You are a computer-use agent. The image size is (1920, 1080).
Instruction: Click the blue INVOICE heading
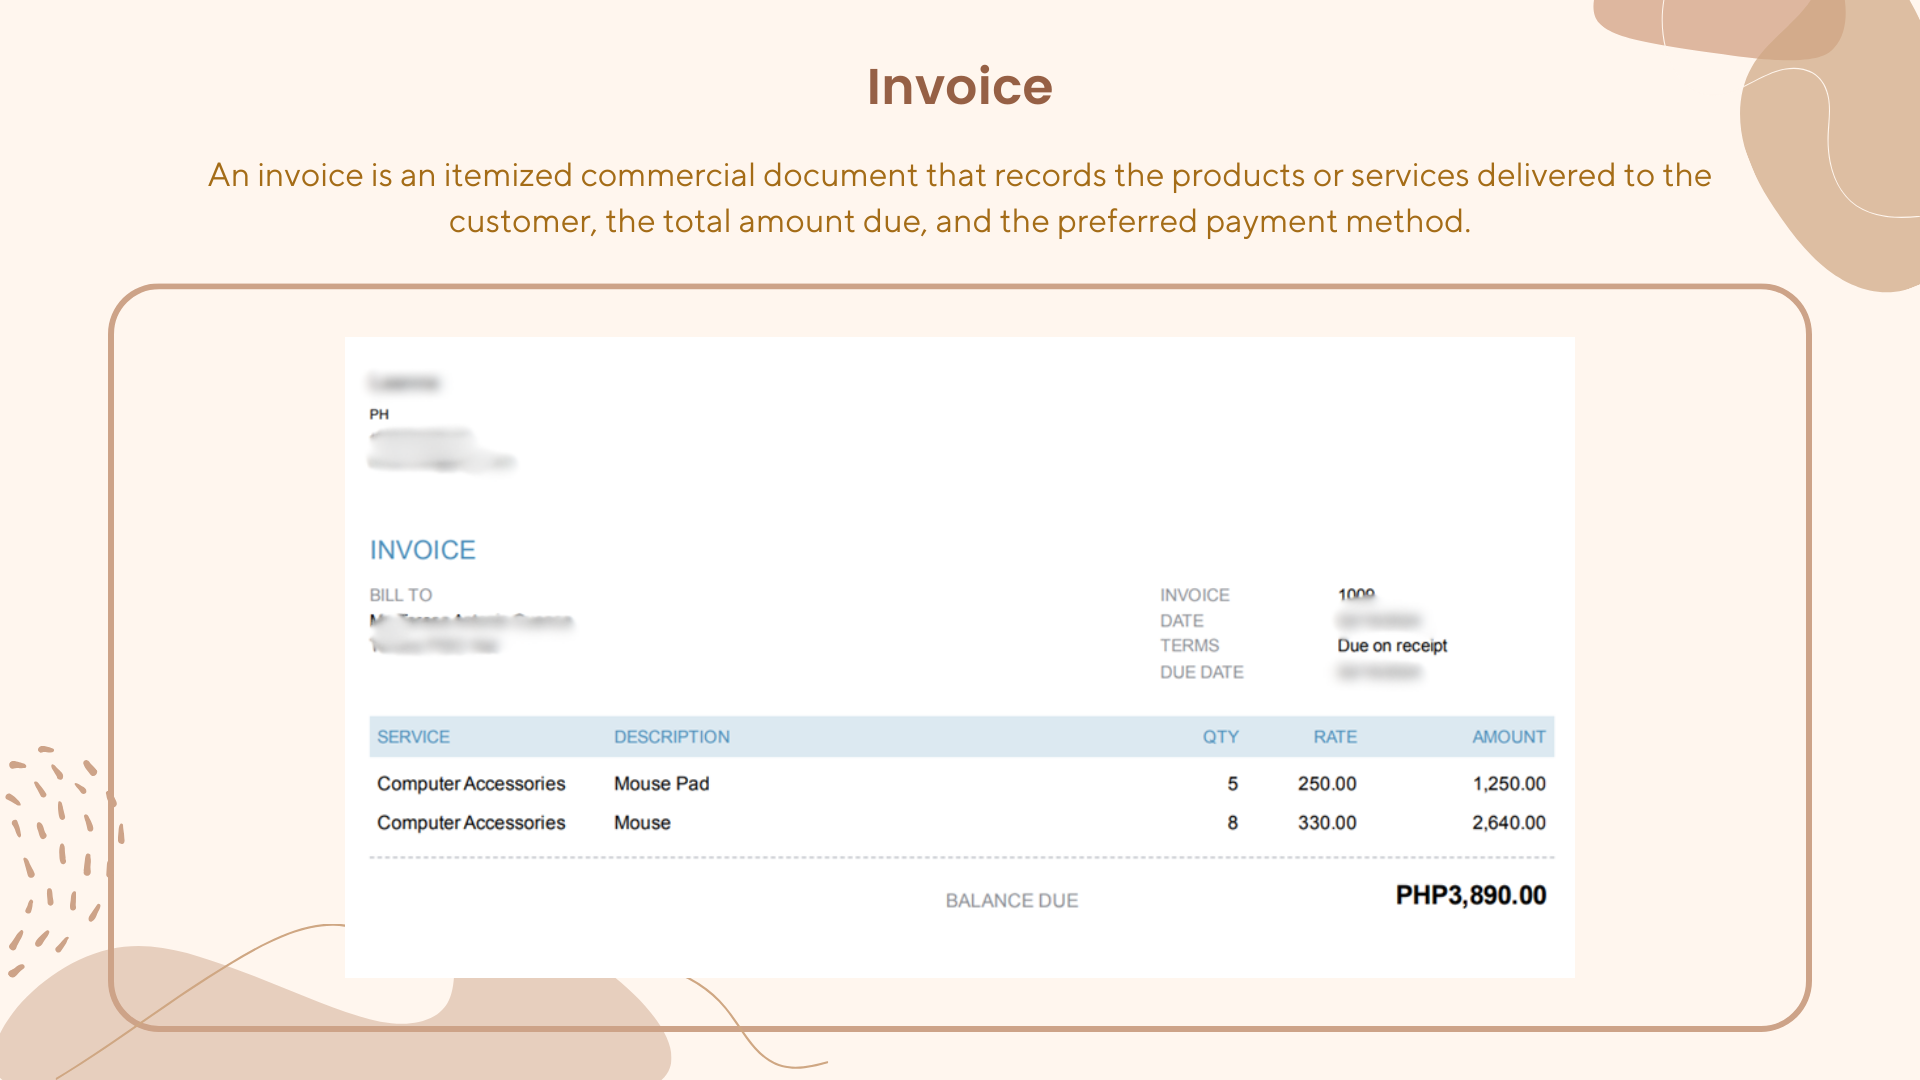[422, 550]
